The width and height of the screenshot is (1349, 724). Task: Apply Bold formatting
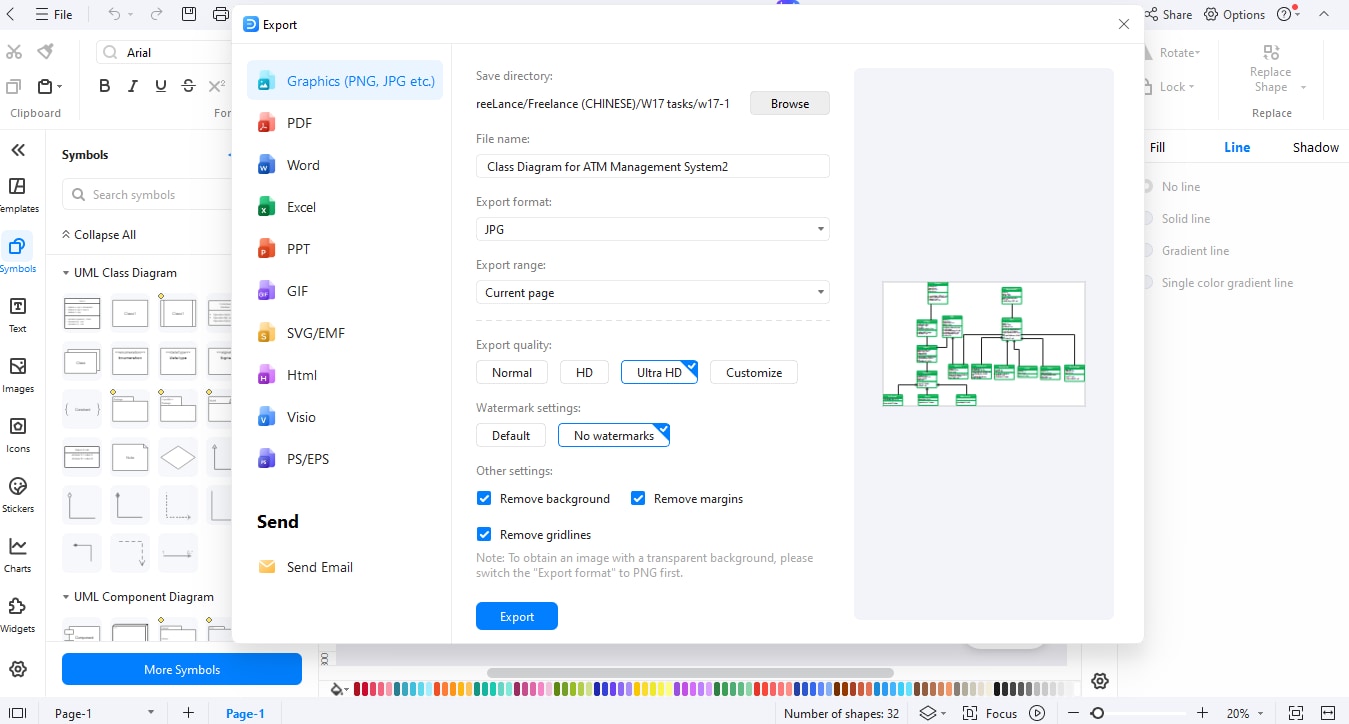(x=105, y=86)
